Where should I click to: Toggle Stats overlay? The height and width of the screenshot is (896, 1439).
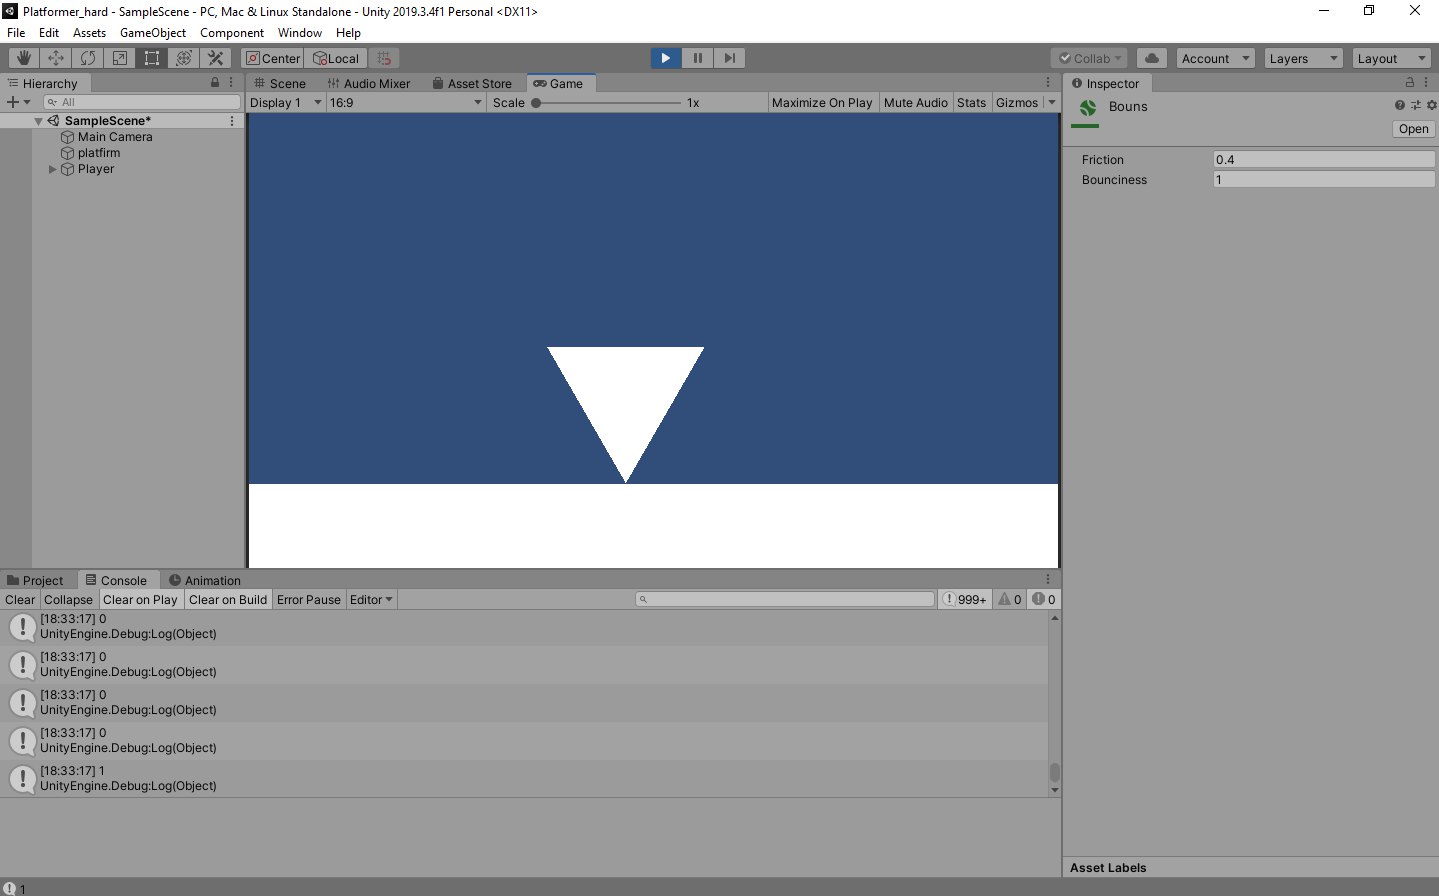pyautogui.click(x=971, y=102)
